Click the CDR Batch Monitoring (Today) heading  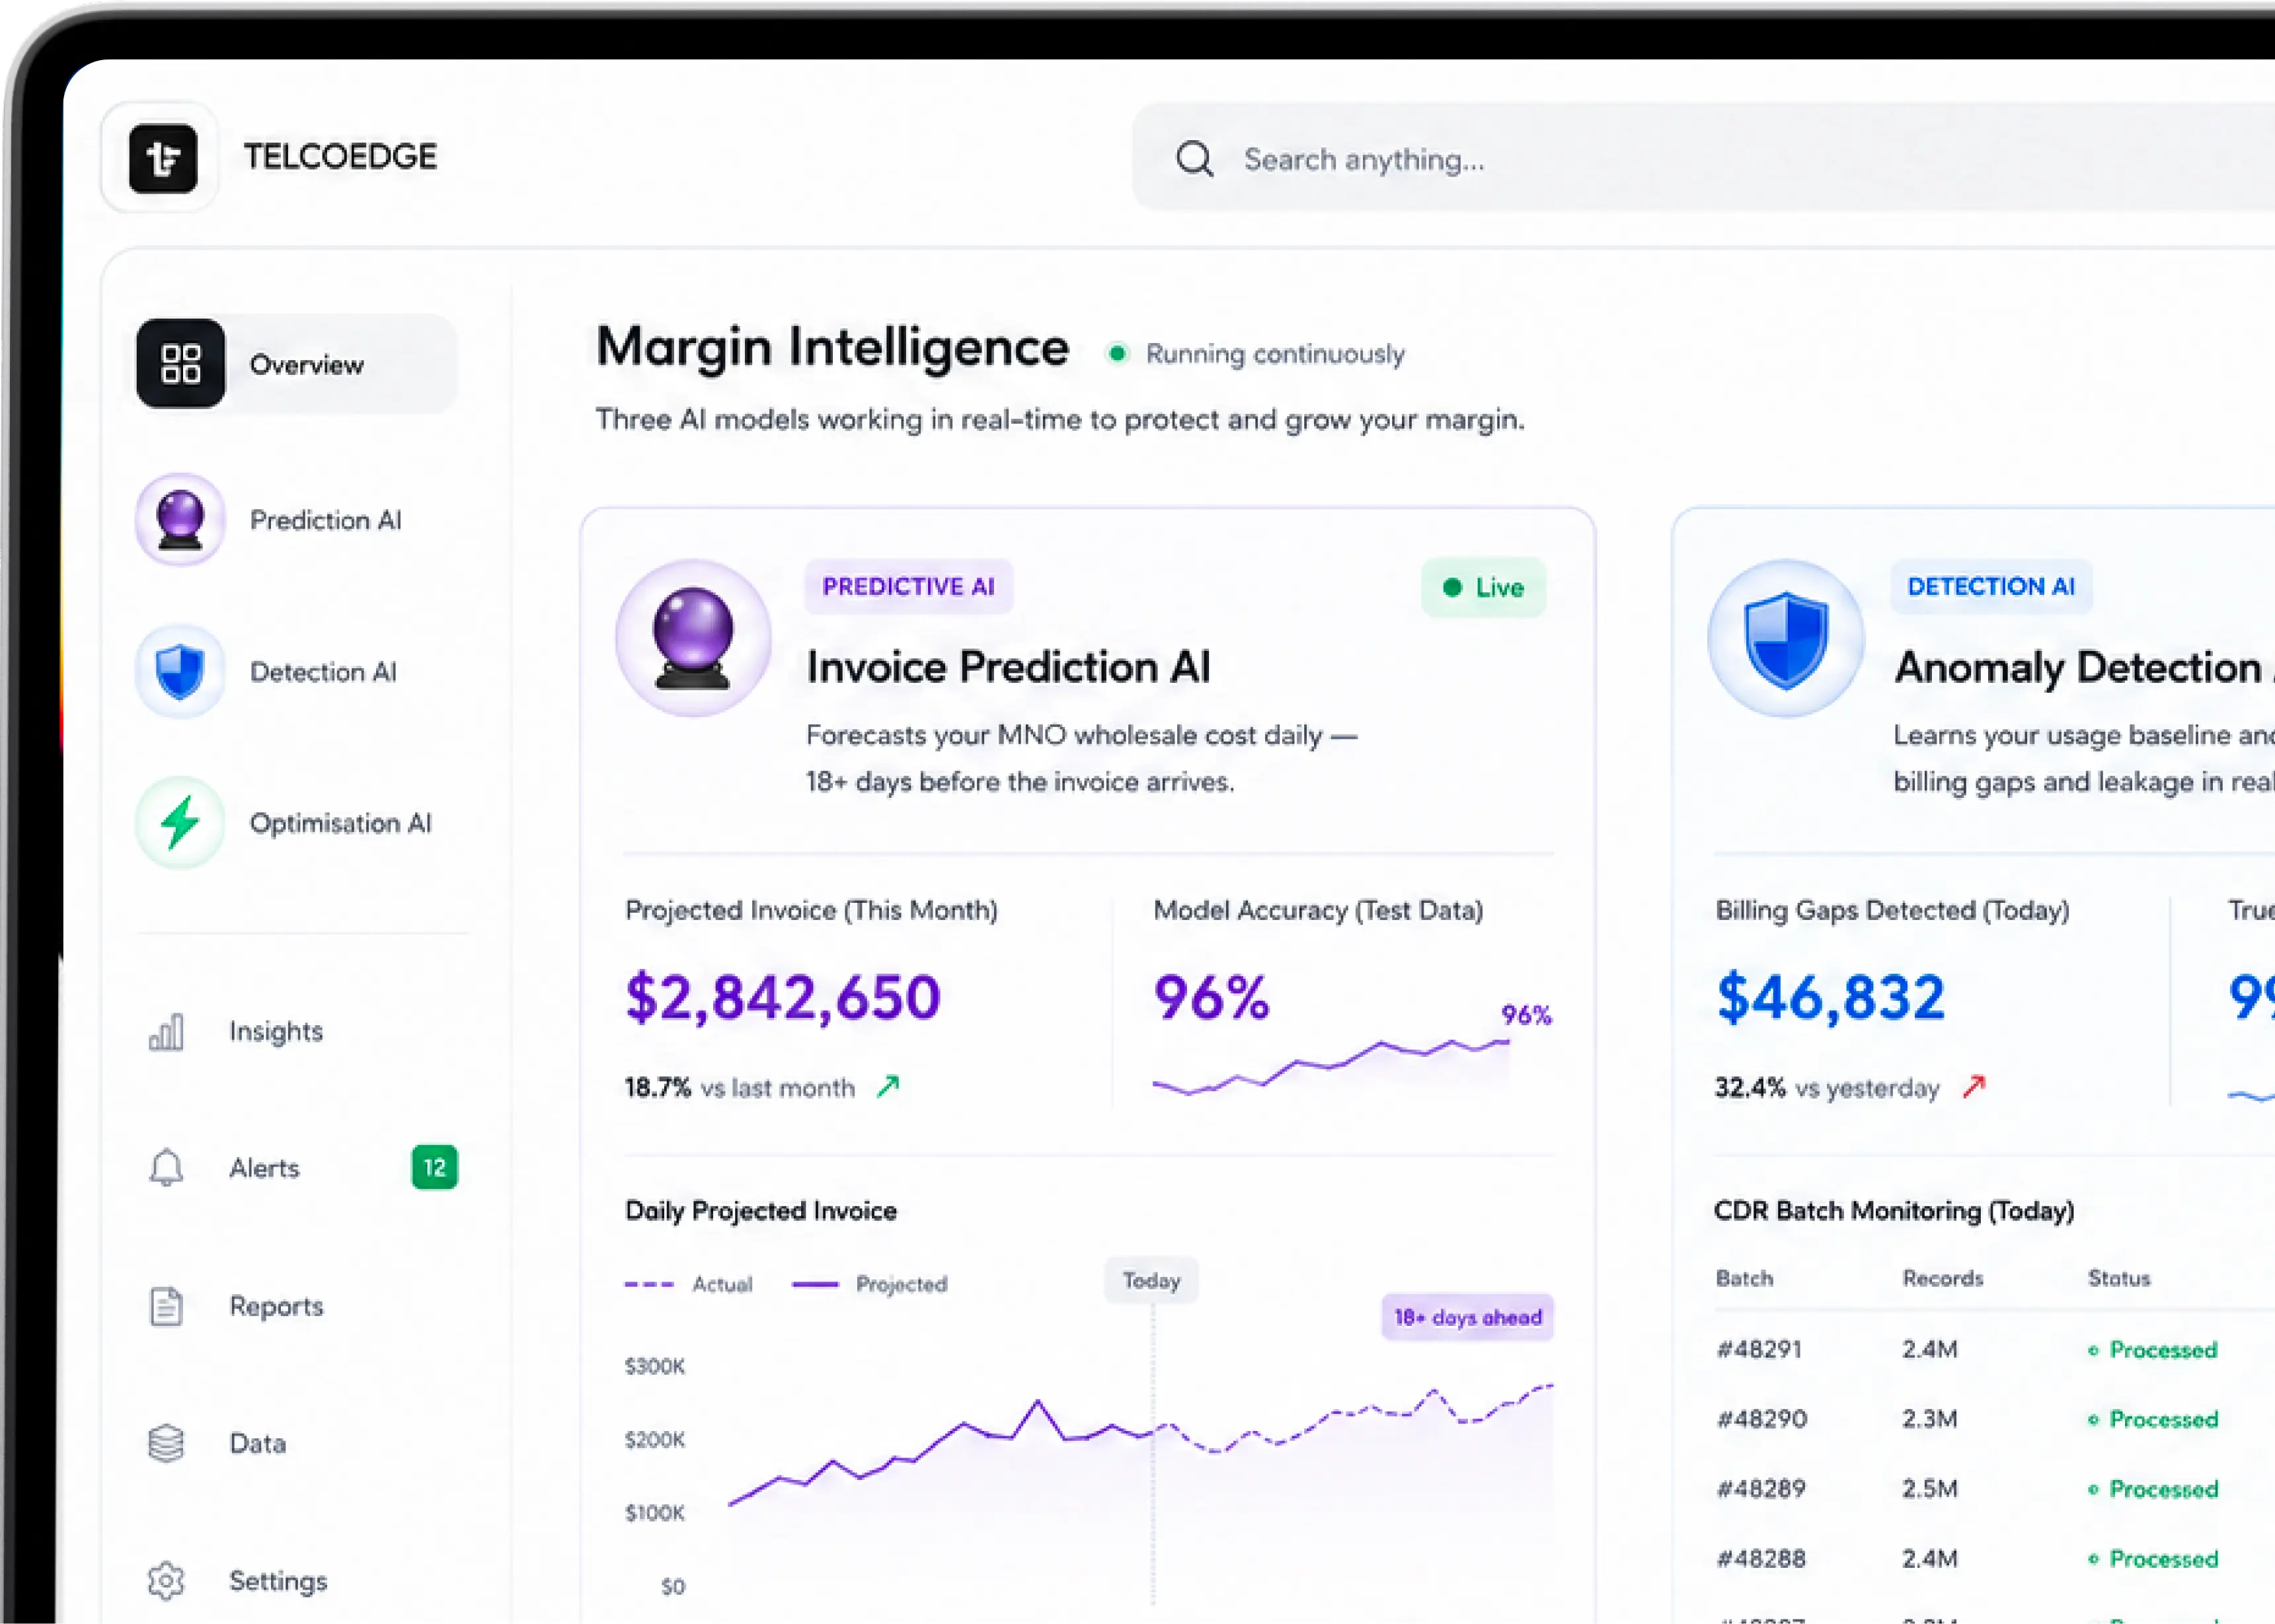click(1894, 1211)
